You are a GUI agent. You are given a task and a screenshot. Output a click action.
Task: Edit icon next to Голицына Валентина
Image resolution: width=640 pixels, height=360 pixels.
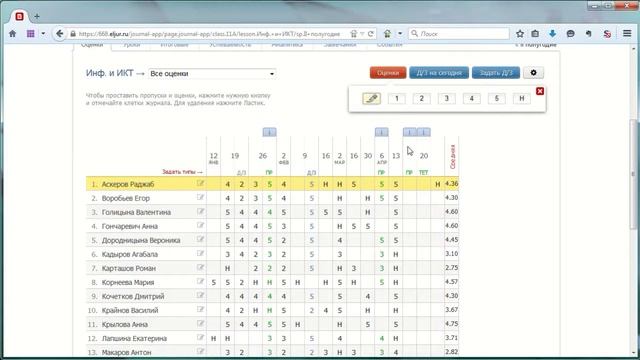point(200,211)
